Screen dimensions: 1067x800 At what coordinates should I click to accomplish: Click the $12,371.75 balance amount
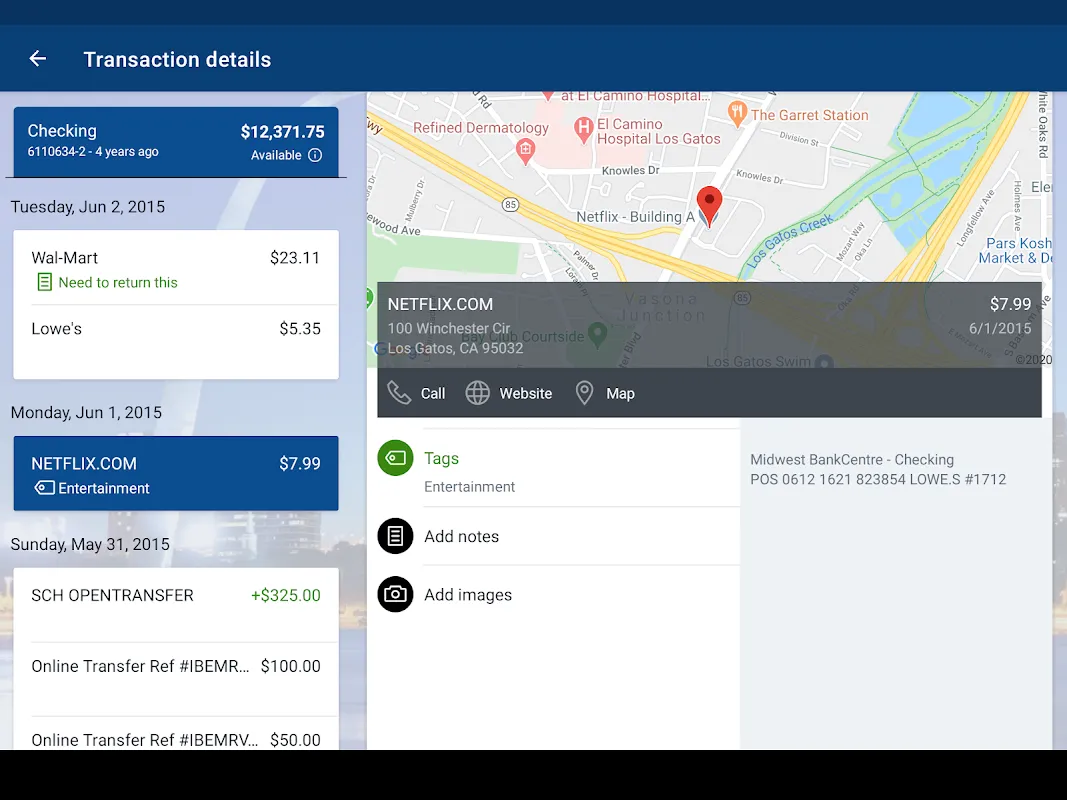(282, 131)
